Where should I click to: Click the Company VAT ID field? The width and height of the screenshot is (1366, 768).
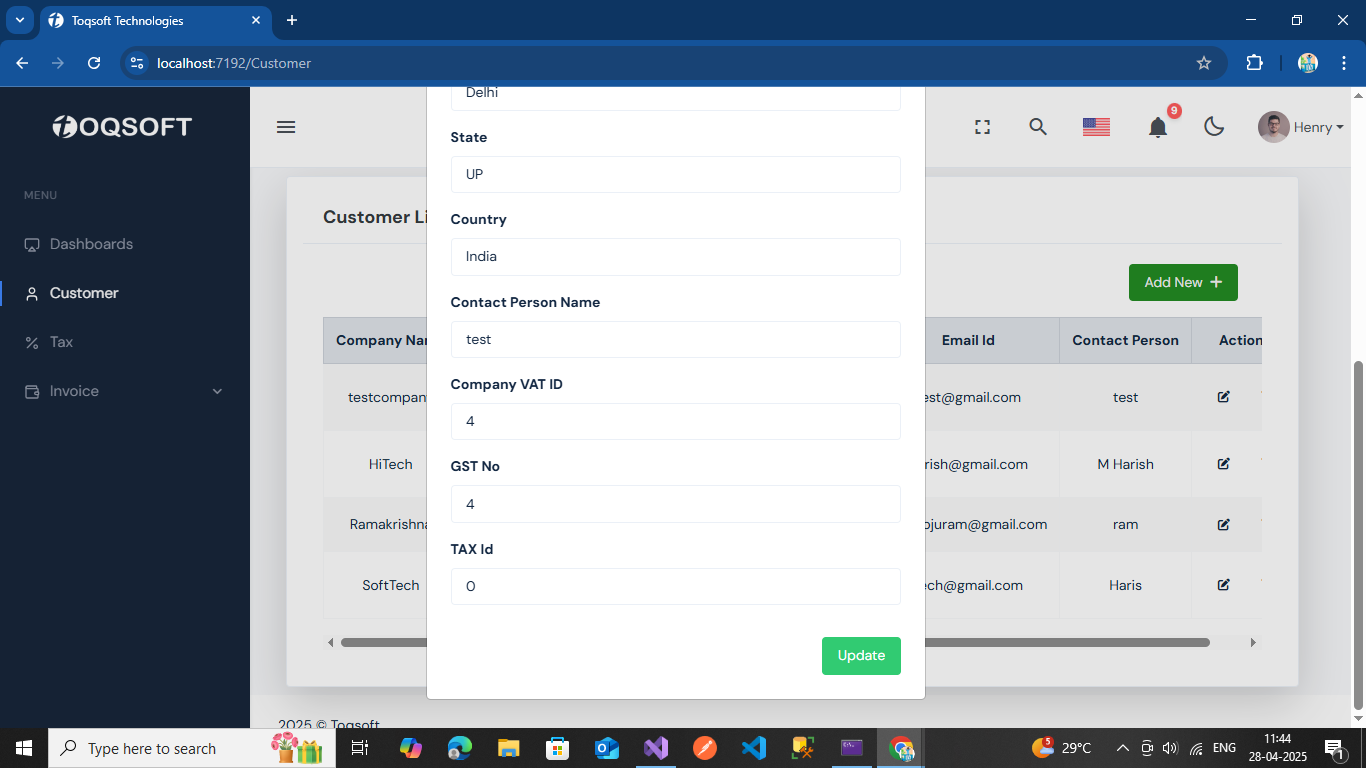675,421
